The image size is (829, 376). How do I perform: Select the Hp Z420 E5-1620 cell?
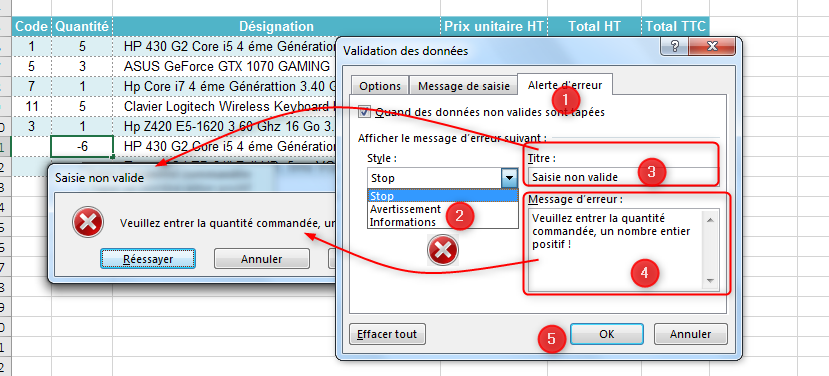(x=225, y=126)
